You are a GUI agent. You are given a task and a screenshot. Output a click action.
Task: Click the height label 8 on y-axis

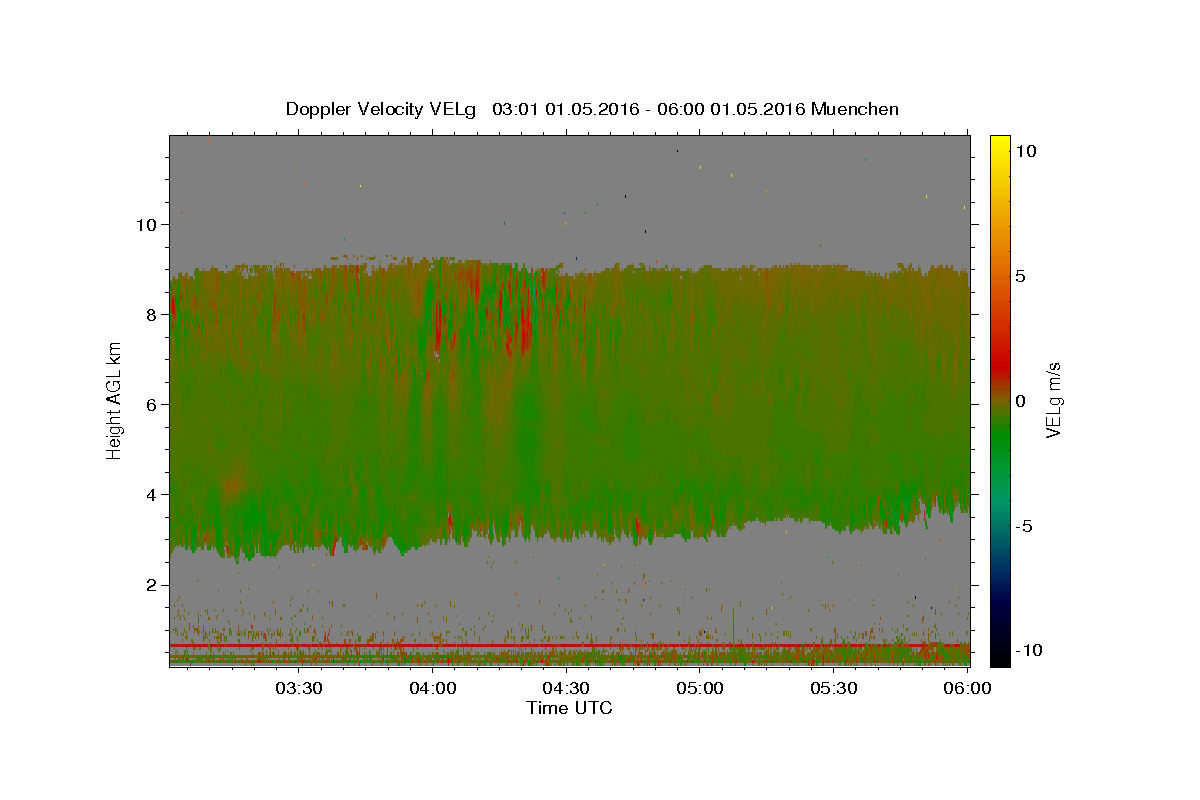click(152, 315)
